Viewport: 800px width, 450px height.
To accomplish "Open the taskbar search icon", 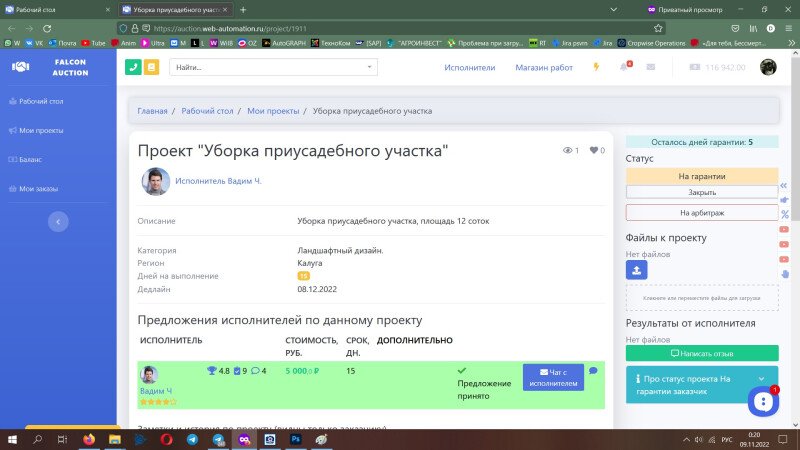I will [37, 439].
